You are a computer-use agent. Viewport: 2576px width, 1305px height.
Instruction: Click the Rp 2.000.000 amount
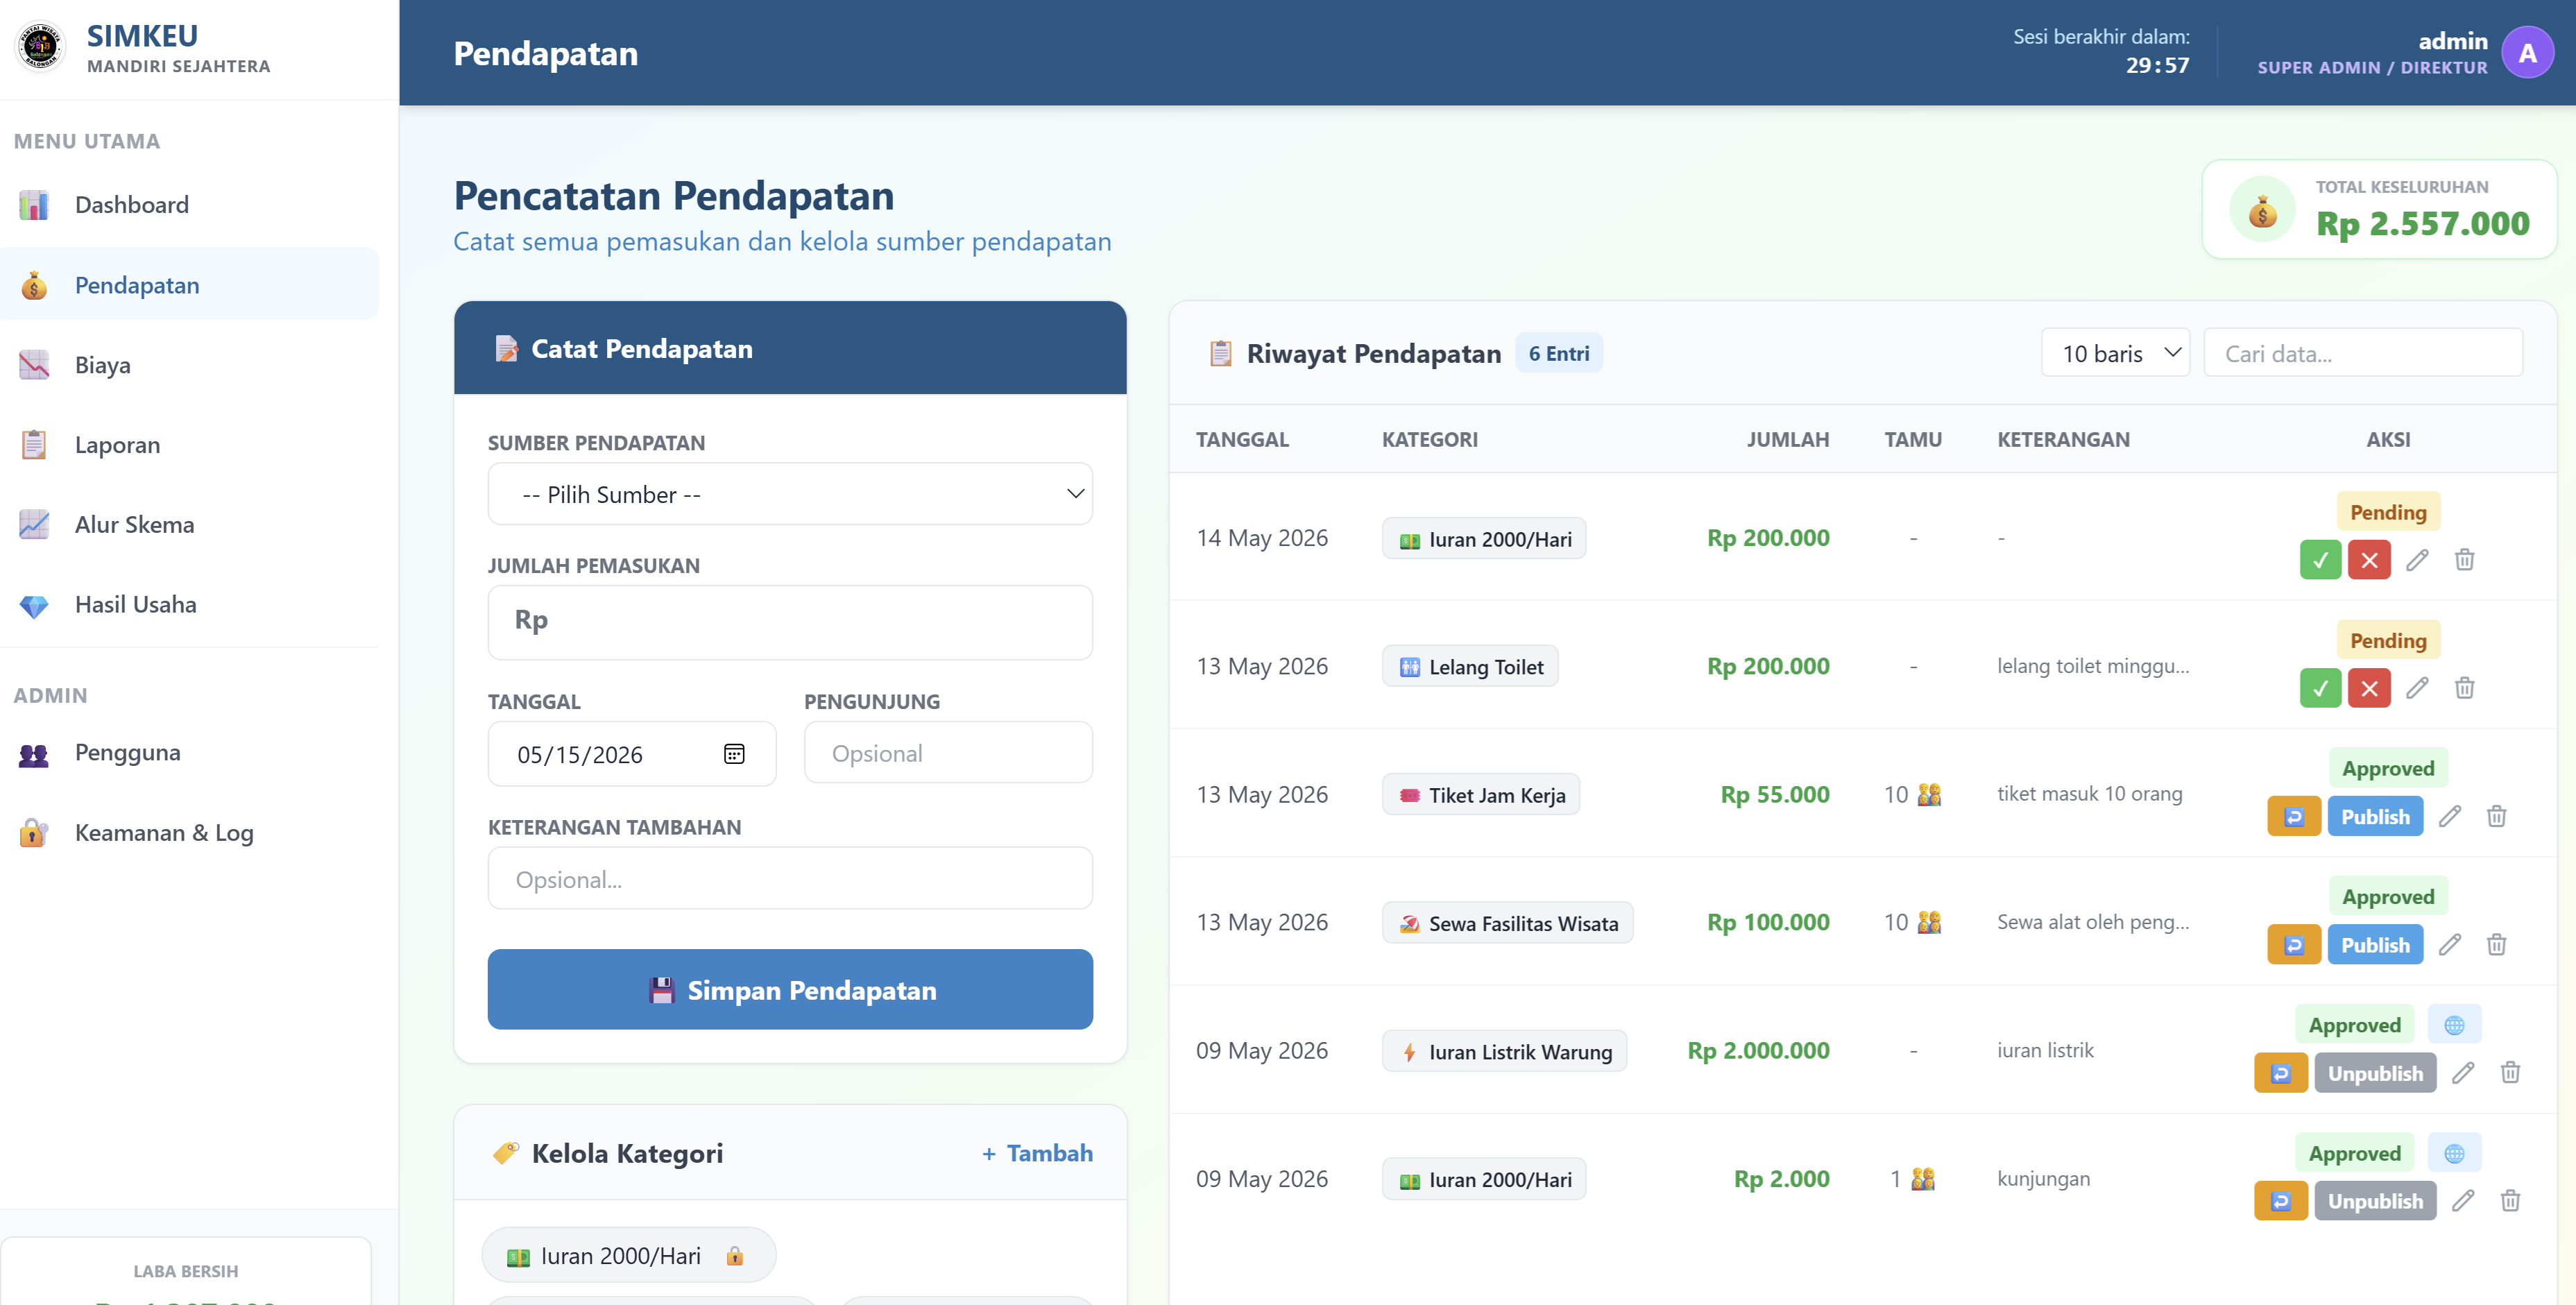point(1758,1051)
